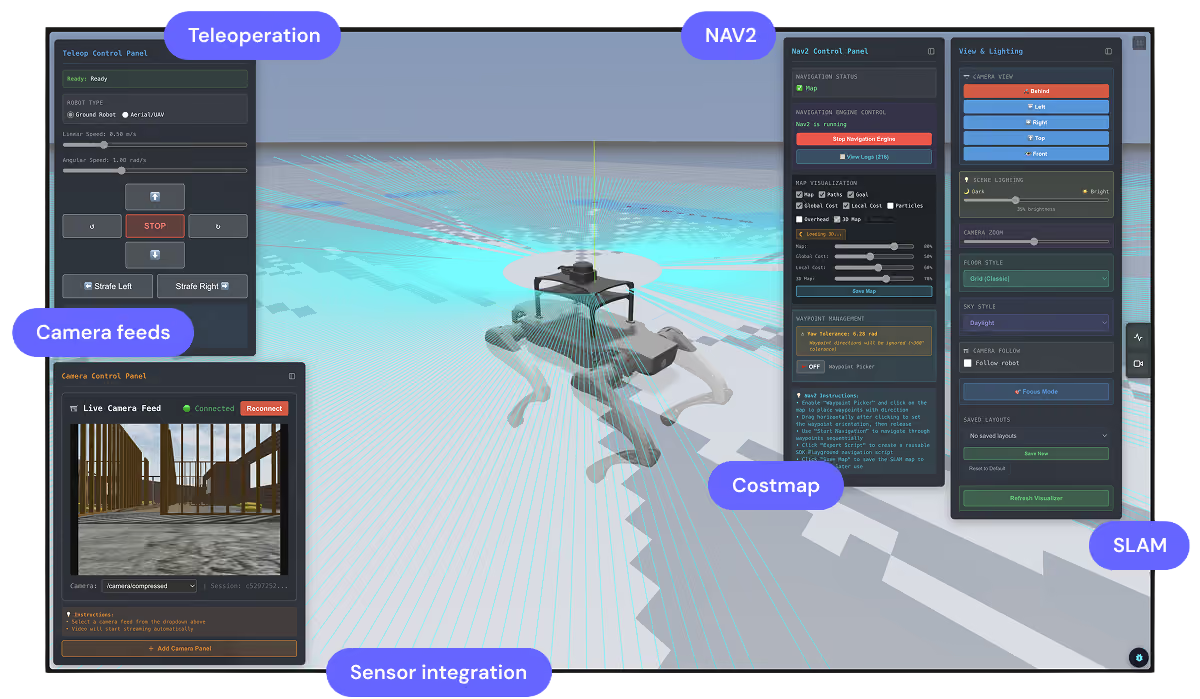
Task: Open the /camera/compressed camera dropdown
Action: pyautogui.click(x=148, y=586)
